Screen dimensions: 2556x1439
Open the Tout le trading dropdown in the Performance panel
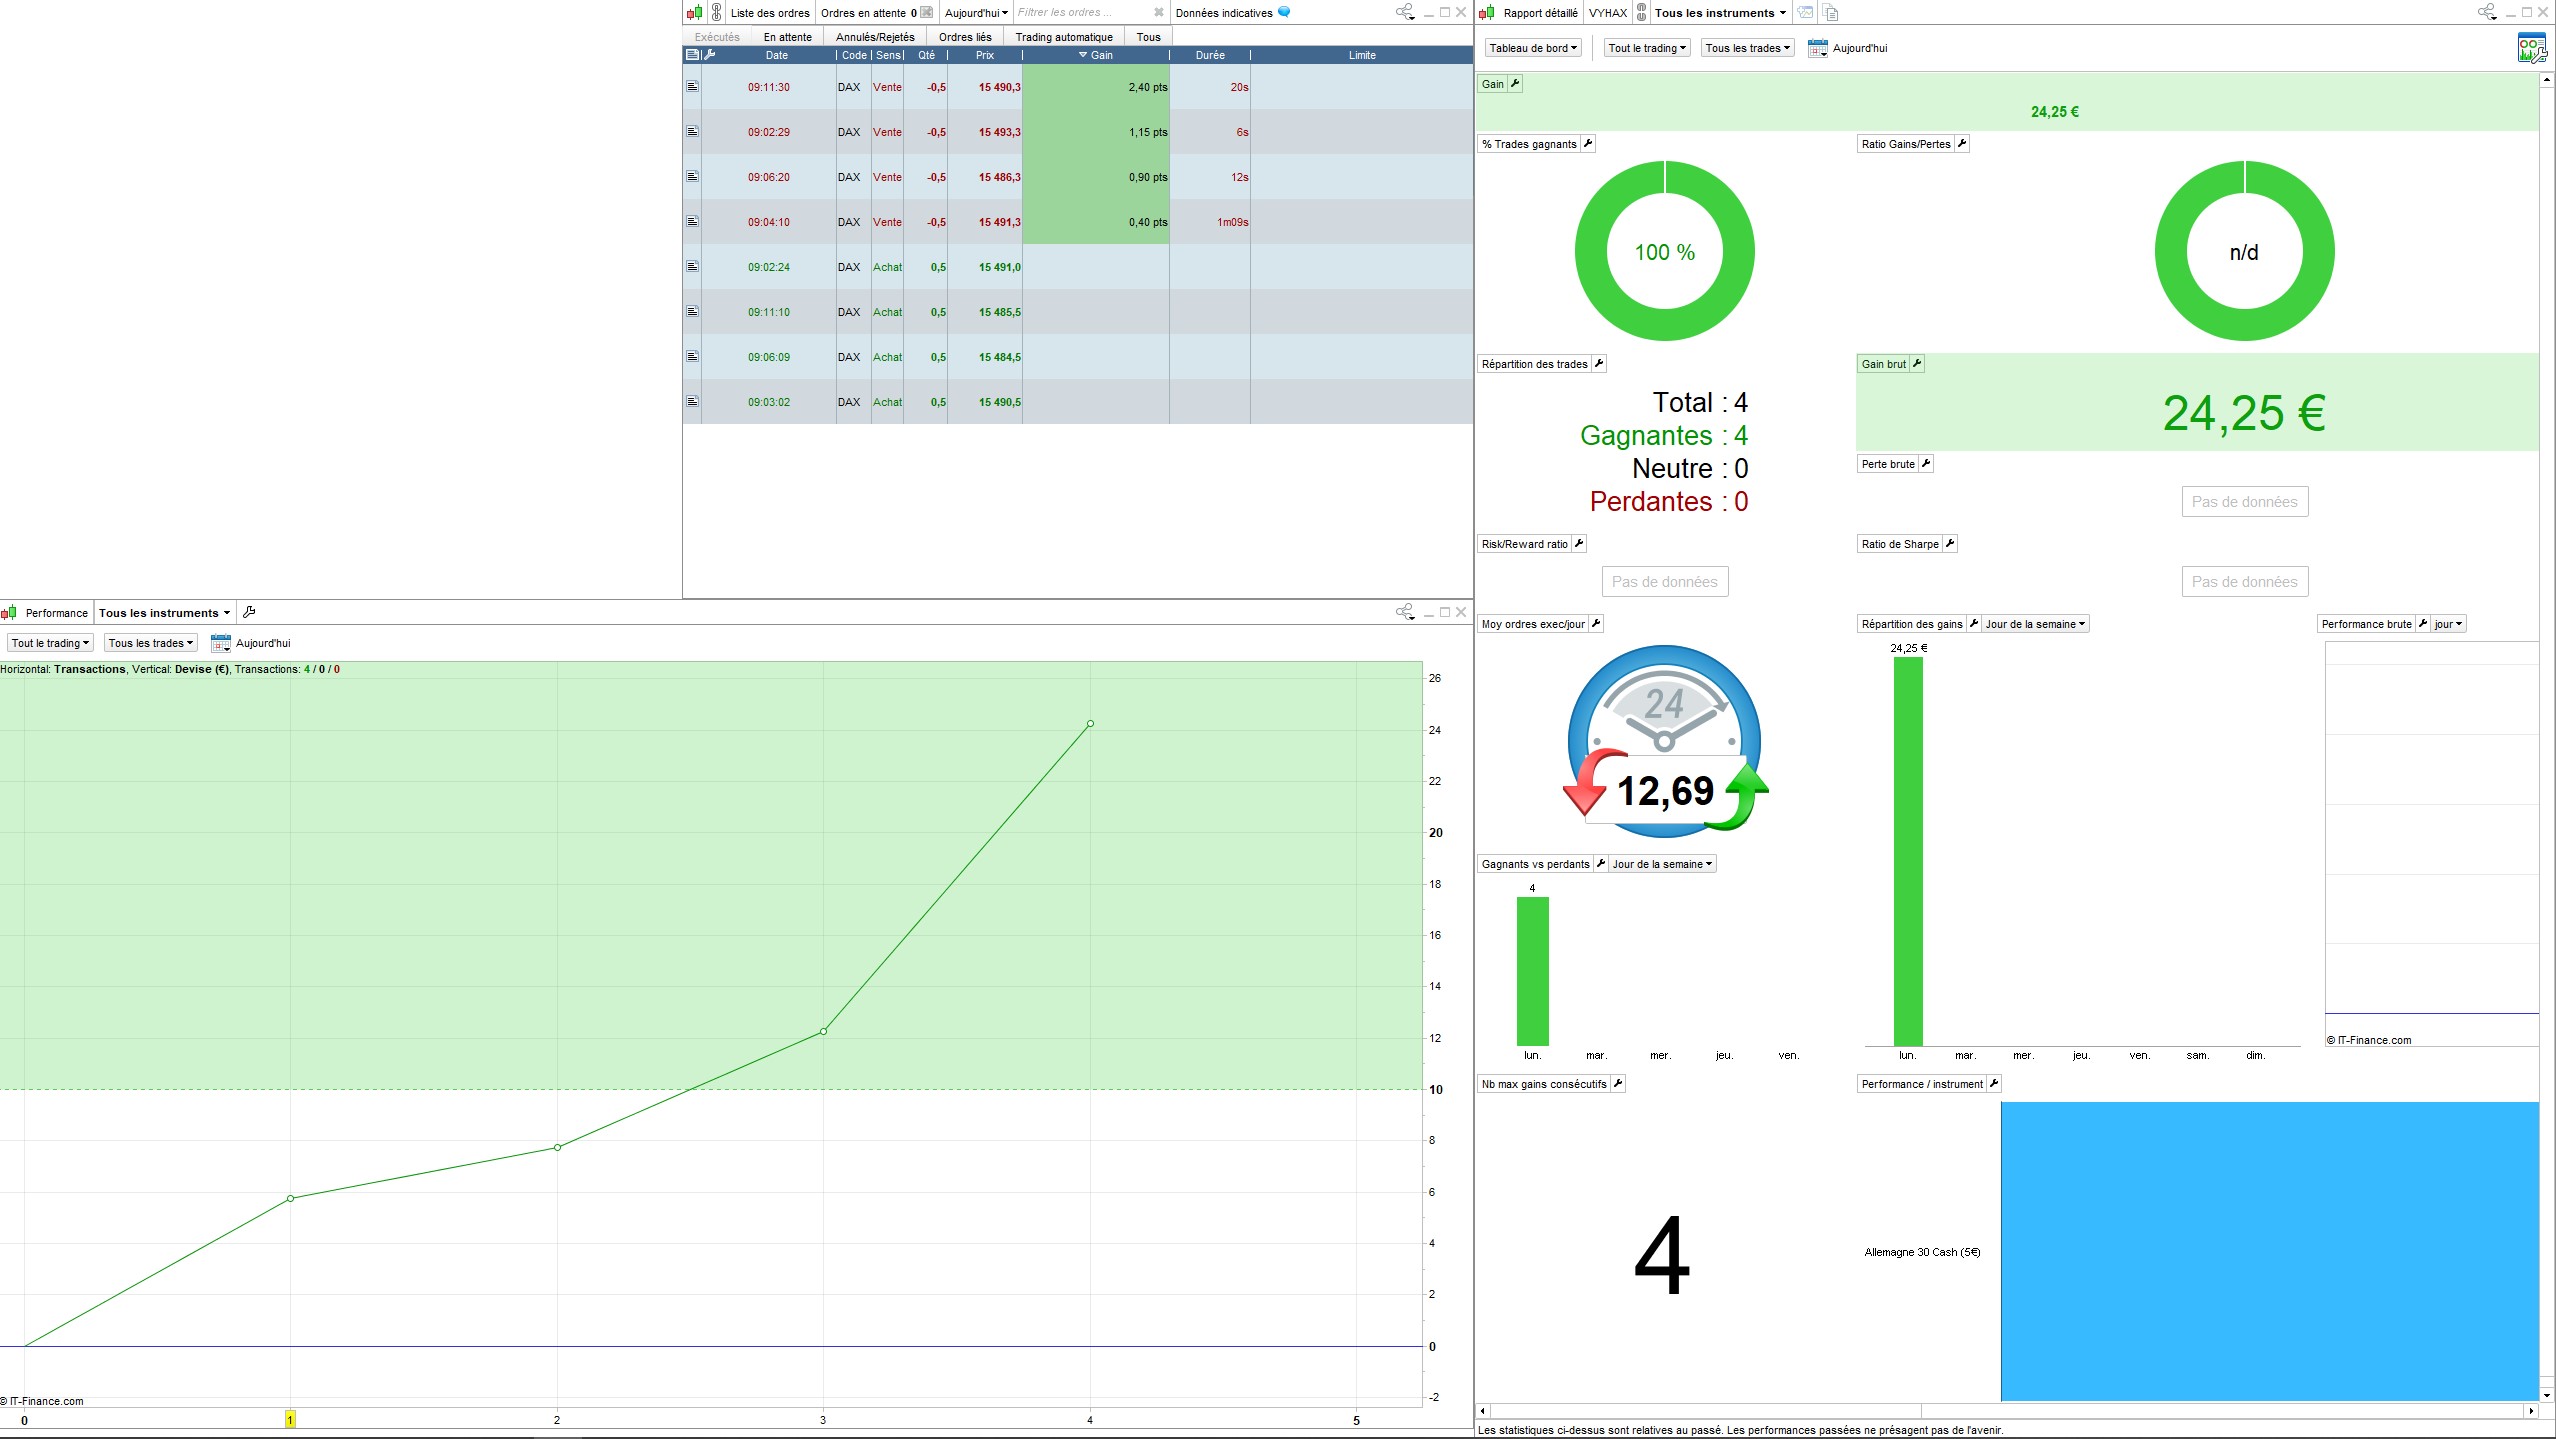(x=50, y=643)
